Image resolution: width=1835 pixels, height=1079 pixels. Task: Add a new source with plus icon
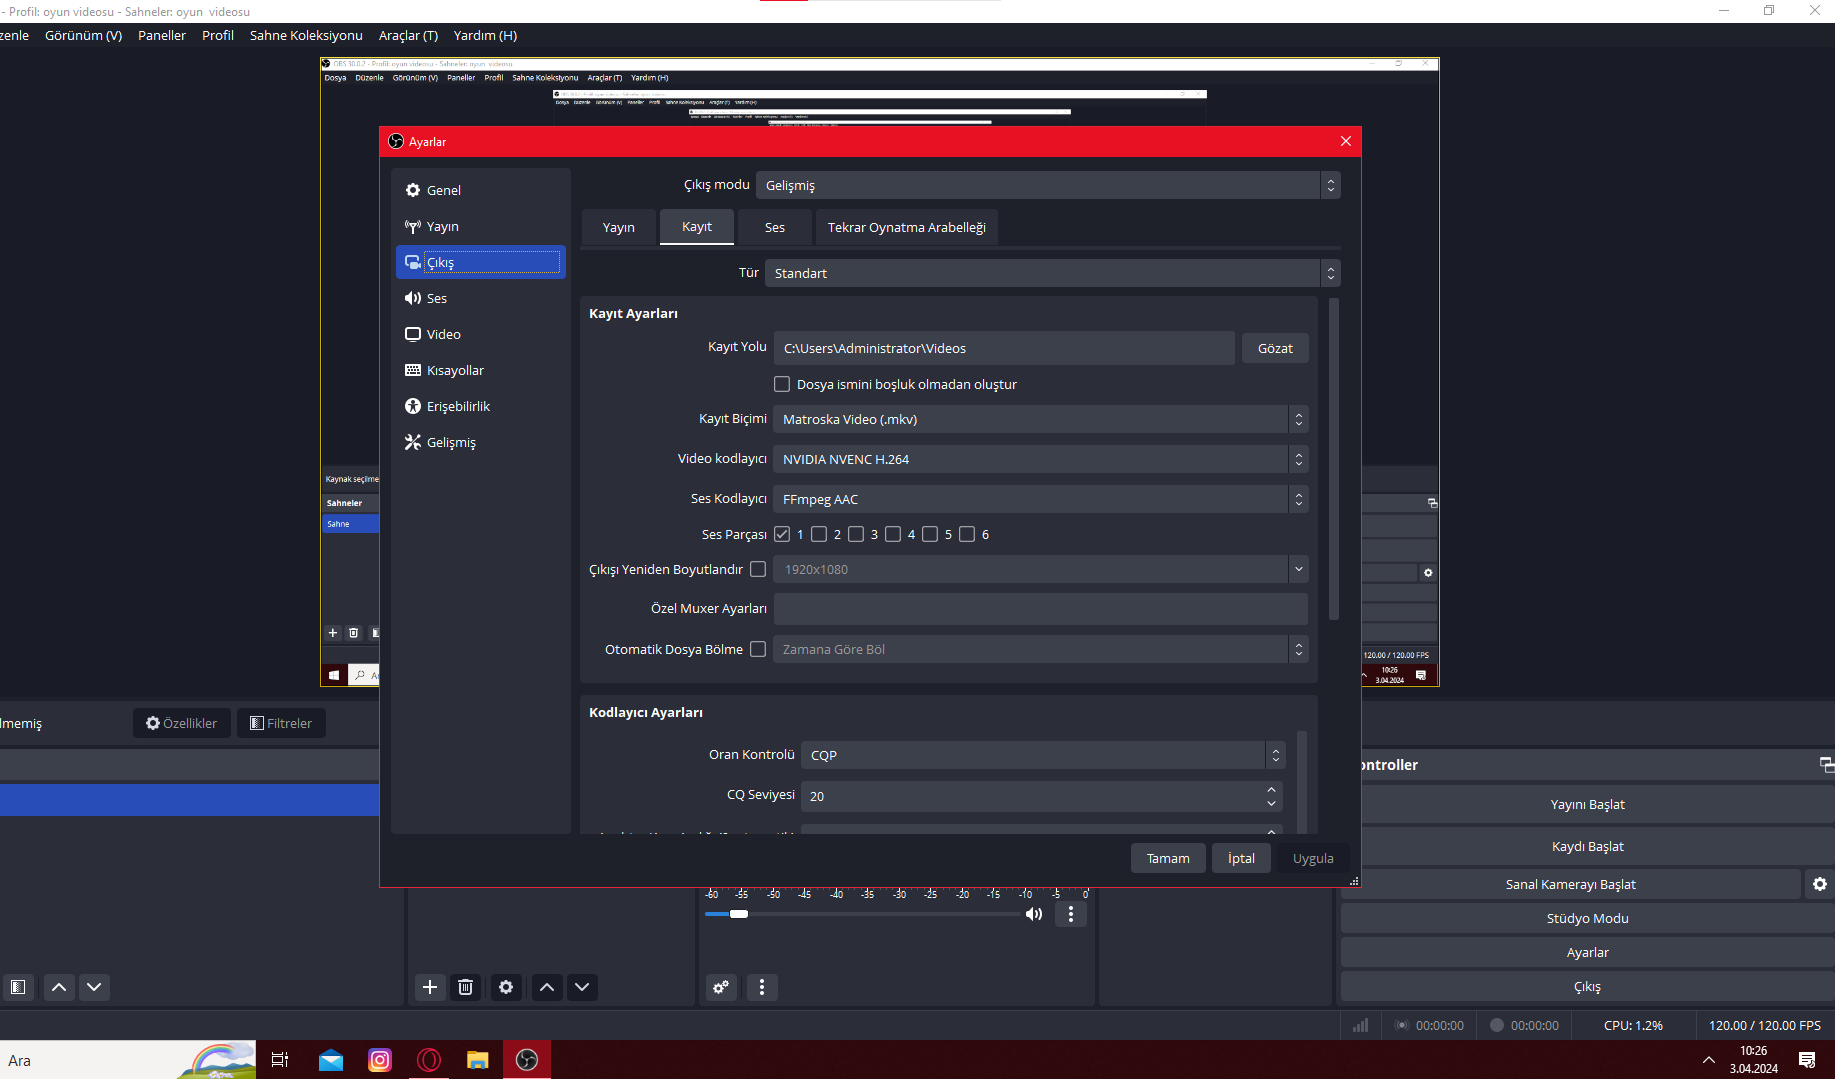[x=430, y=987]
